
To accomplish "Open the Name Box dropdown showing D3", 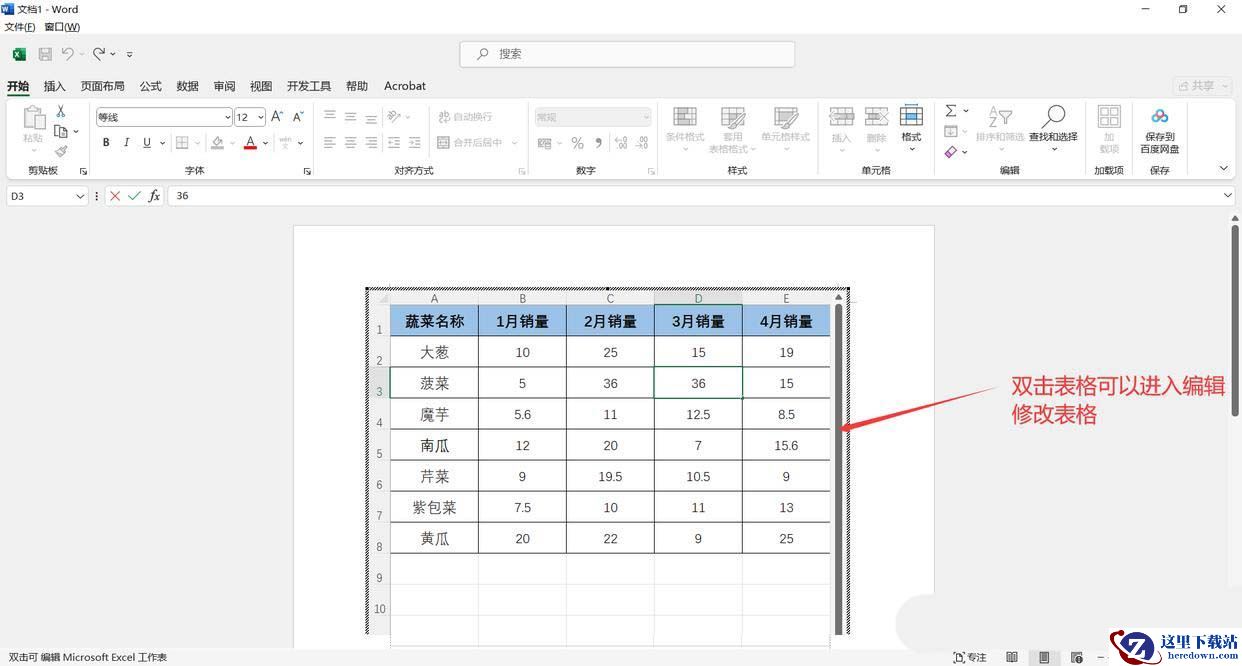I will click(81, 196).
